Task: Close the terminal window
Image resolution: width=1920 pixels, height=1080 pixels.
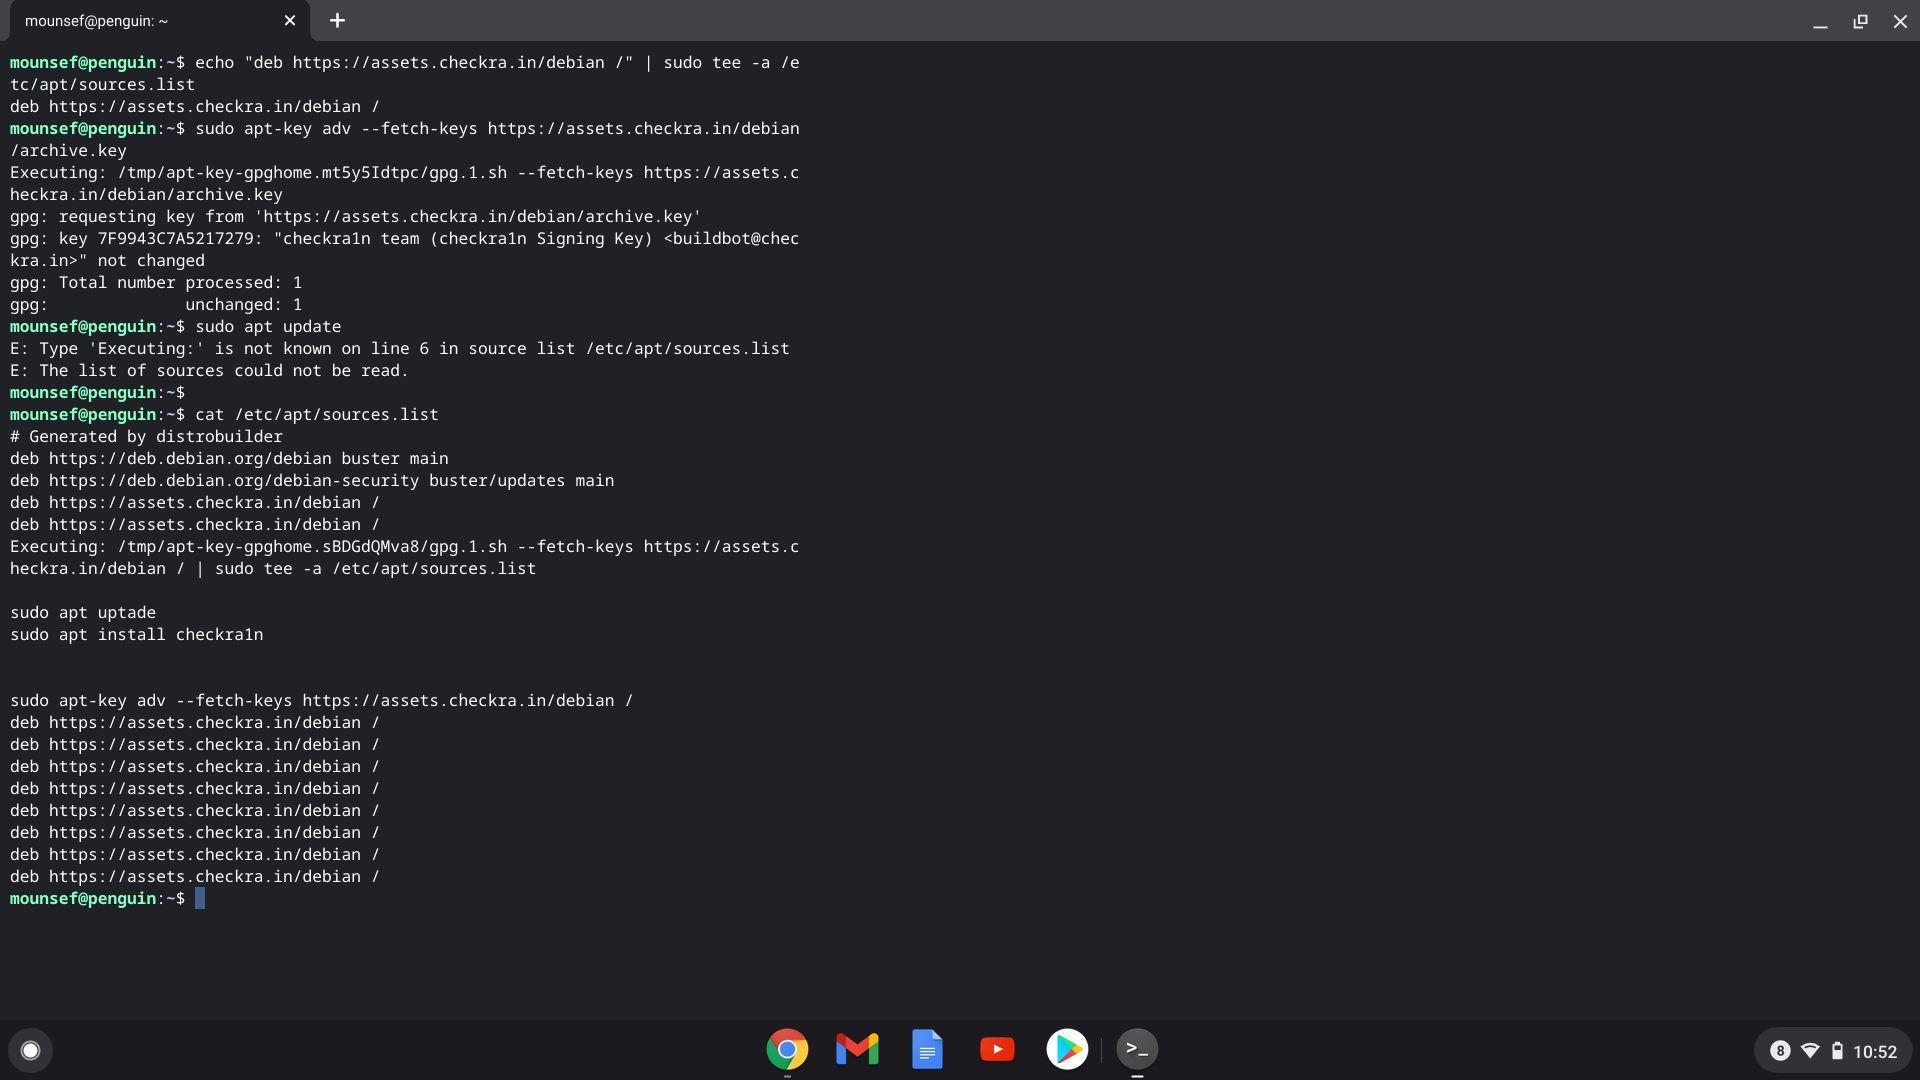Action: [x=1900, y=21]
